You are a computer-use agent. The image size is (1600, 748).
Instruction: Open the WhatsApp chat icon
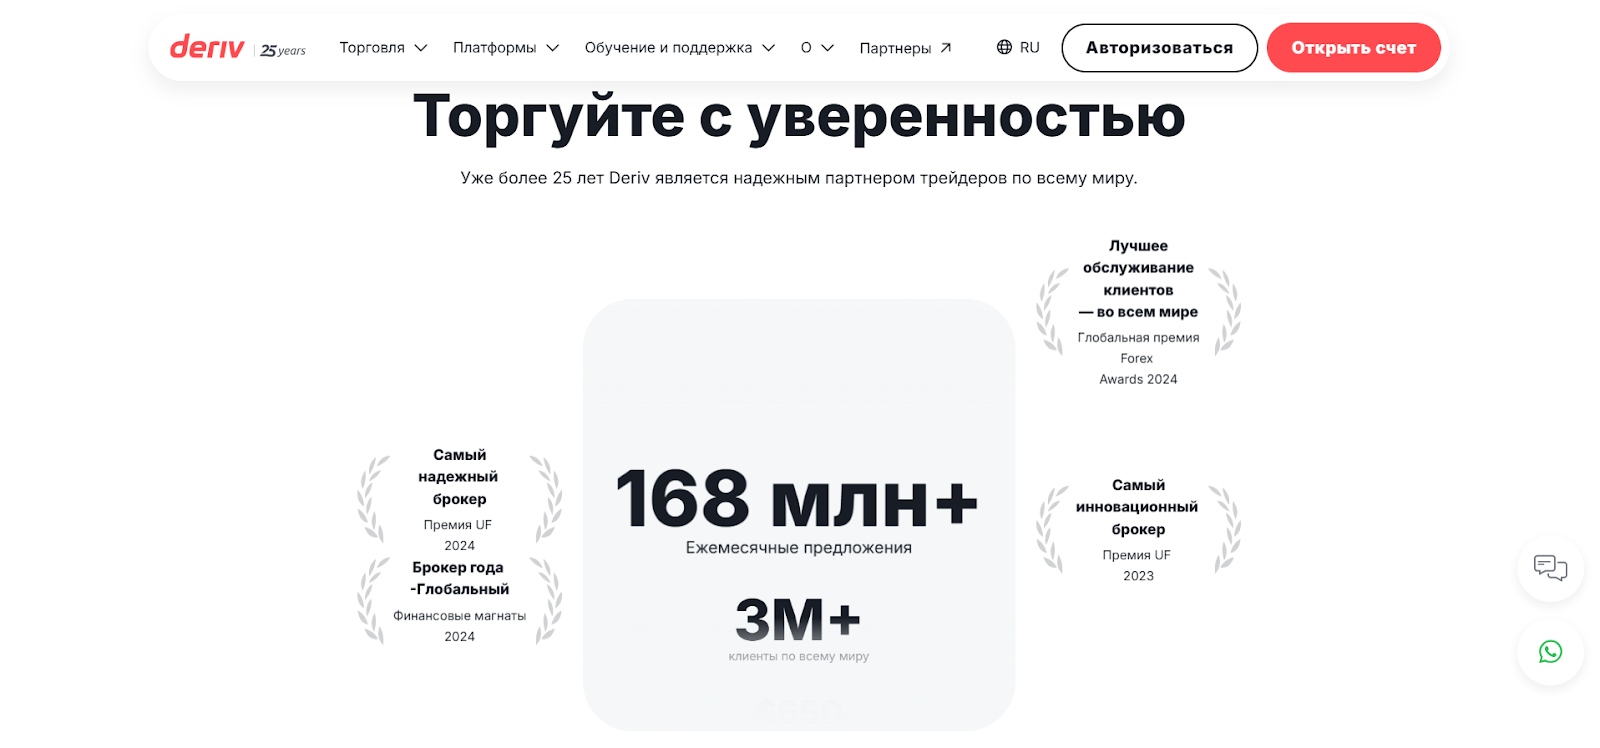[1550, 652]
